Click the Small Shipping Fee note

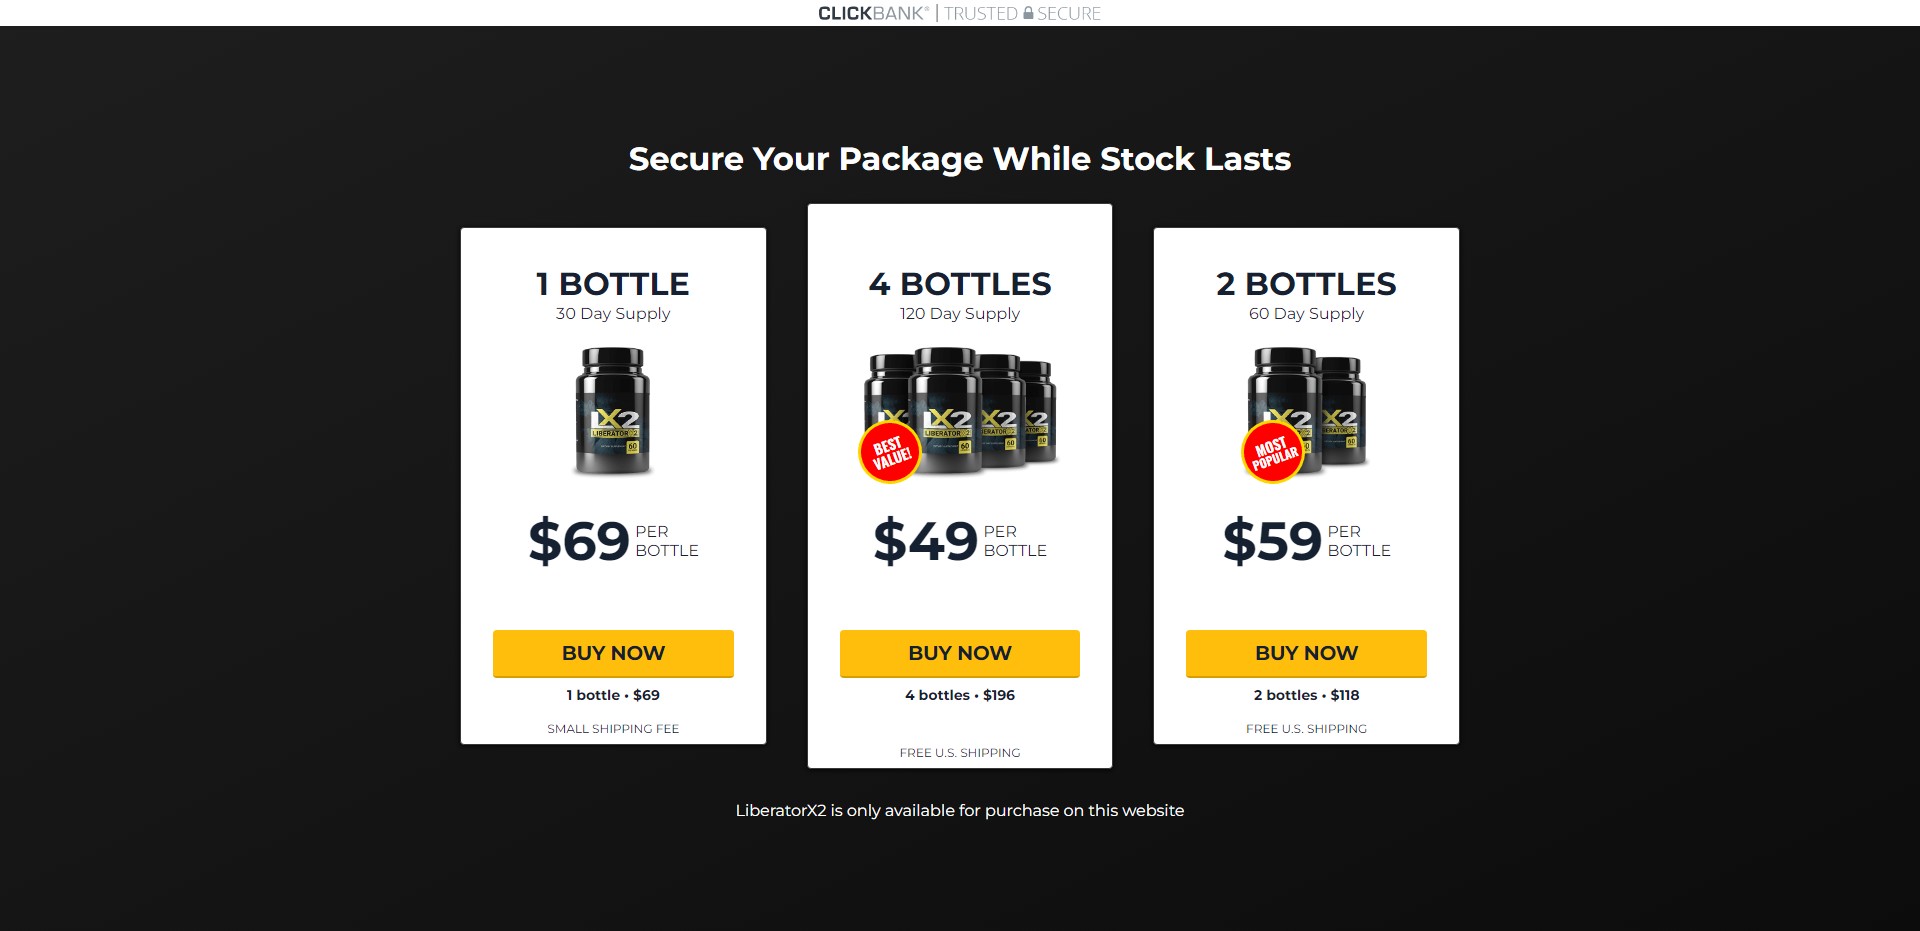point(613,729)
